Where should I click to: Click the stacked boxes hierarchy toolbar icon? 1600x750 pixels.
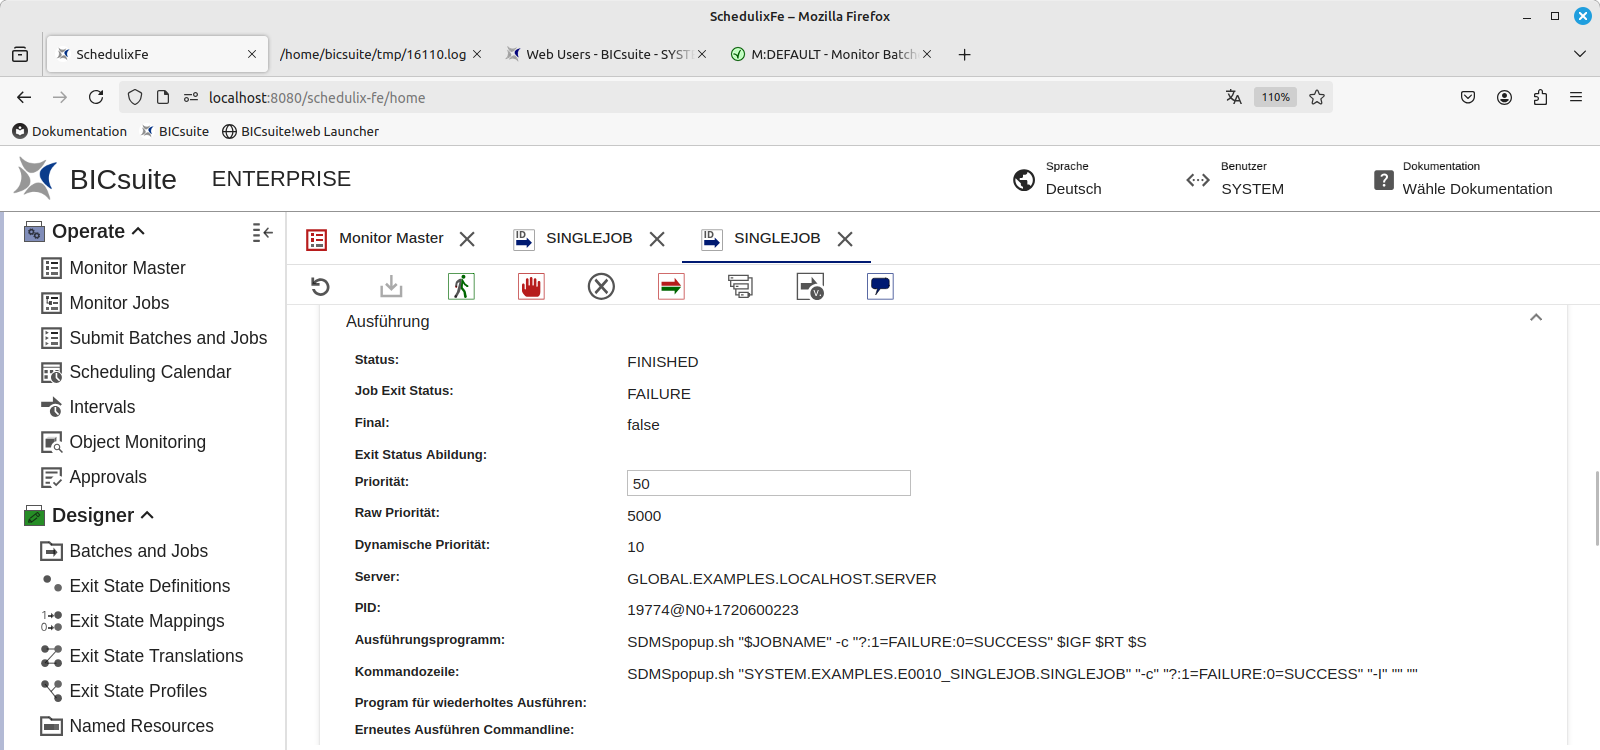[740, 287]
